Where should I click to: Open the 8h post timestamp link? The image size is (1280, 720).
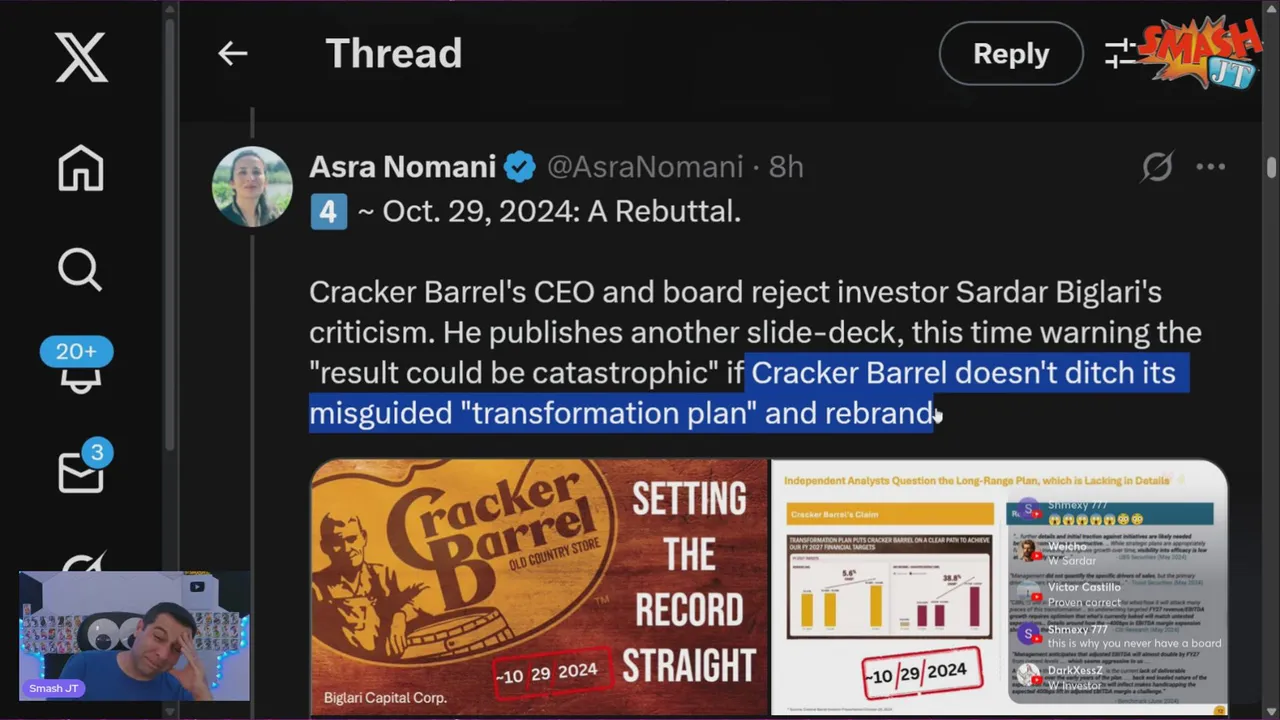point(786,167)
